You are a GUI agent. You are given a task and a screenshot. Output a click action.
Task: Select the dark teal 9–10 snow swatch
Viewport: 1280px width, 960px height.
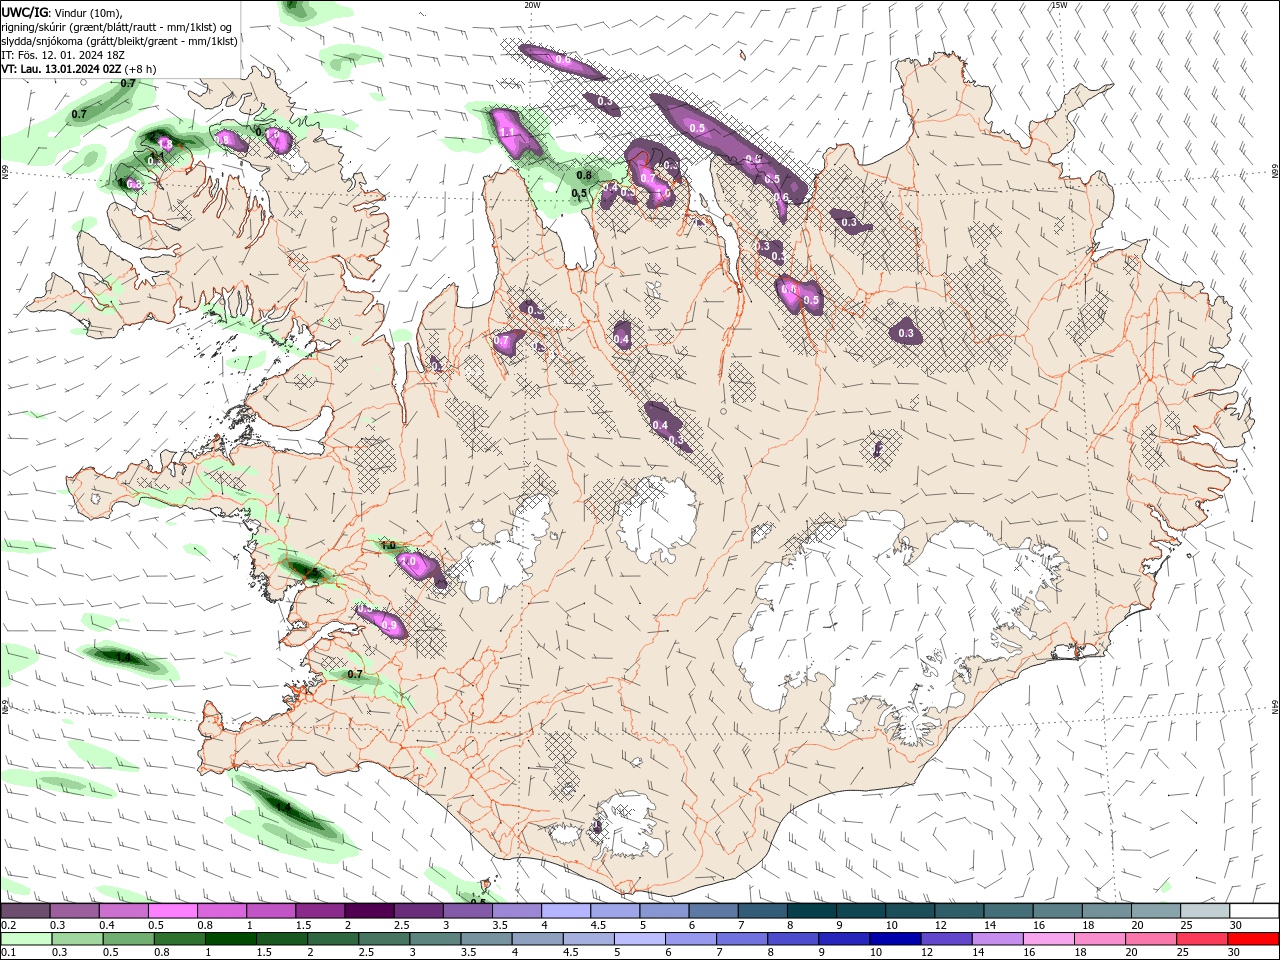coord(860,911)
